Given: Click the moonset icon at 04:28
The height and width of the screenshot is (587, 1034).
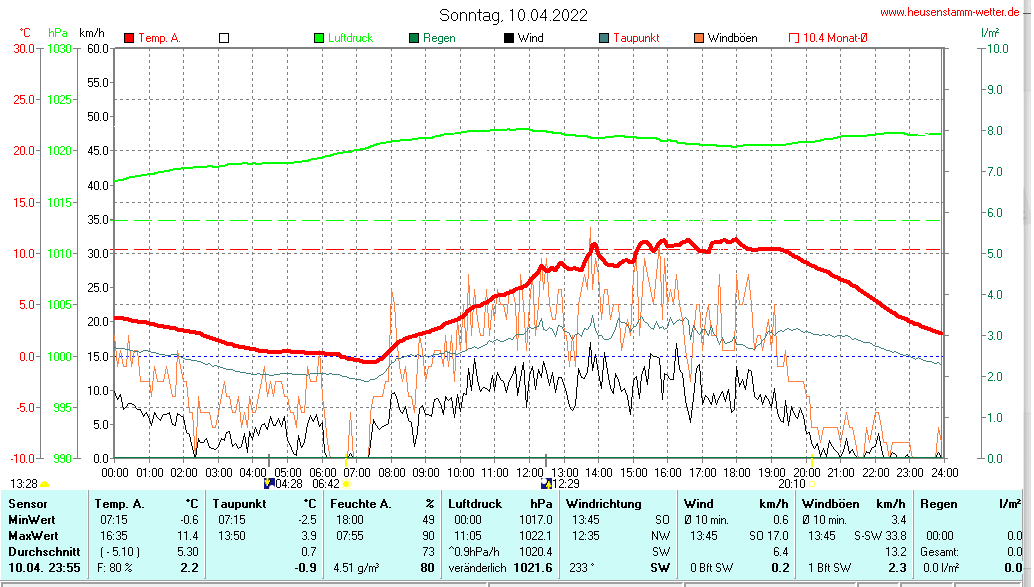Looking at the screenshot, I should (268, 483).
